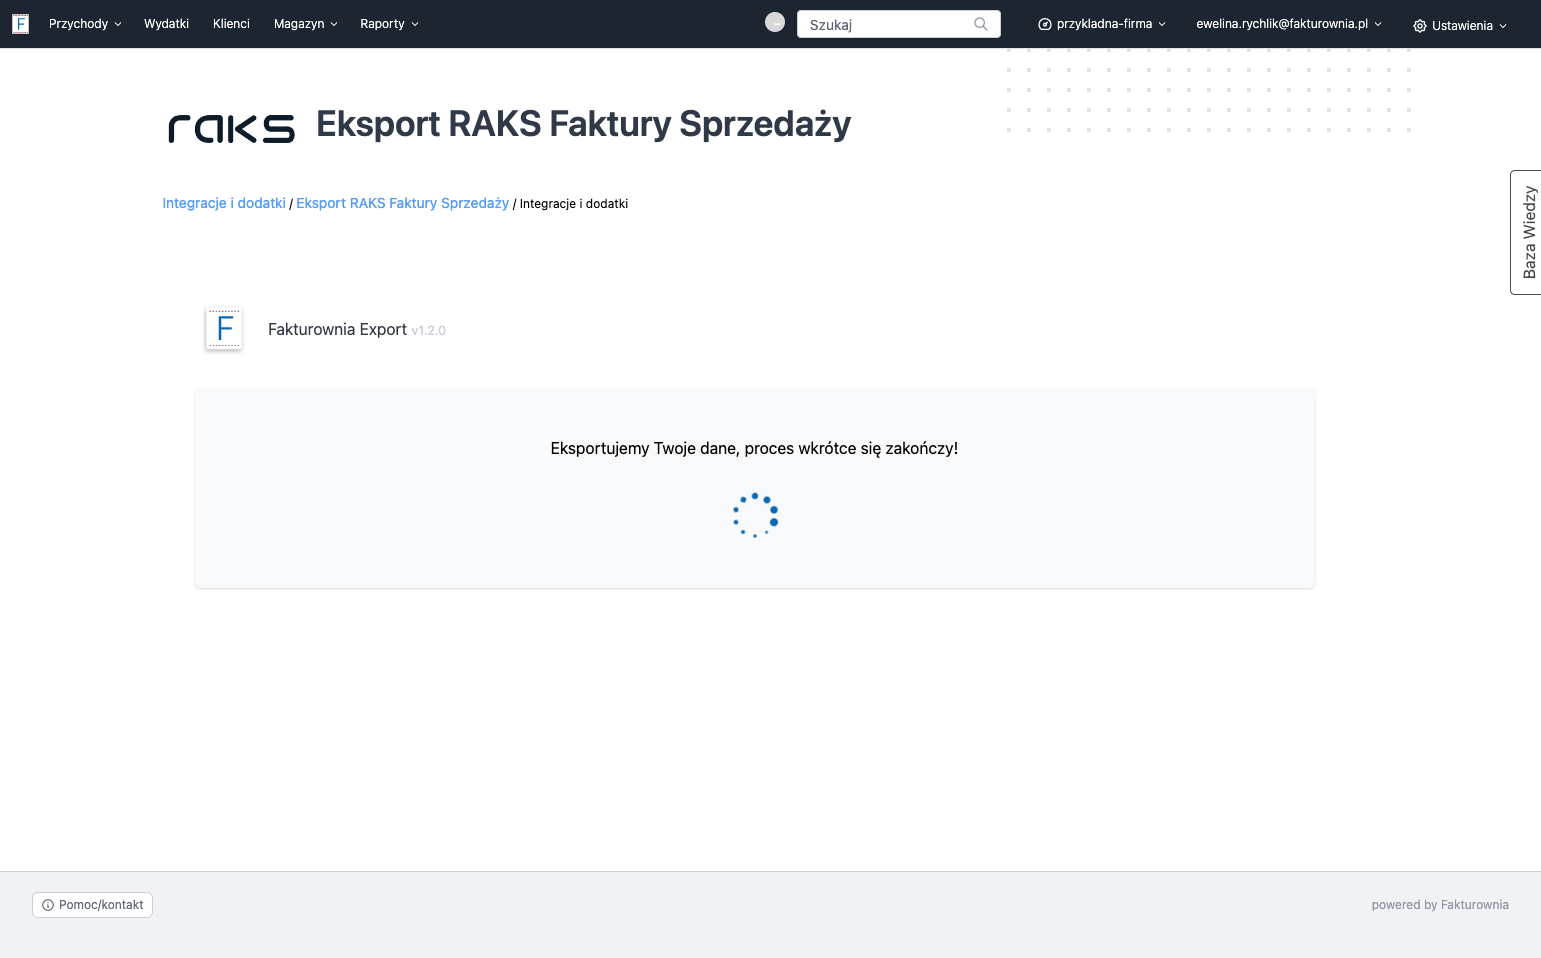
Task: Open the Eksport RAKS Faktury Sprzedaży breadcrumb link
Action: pos(402,203)
